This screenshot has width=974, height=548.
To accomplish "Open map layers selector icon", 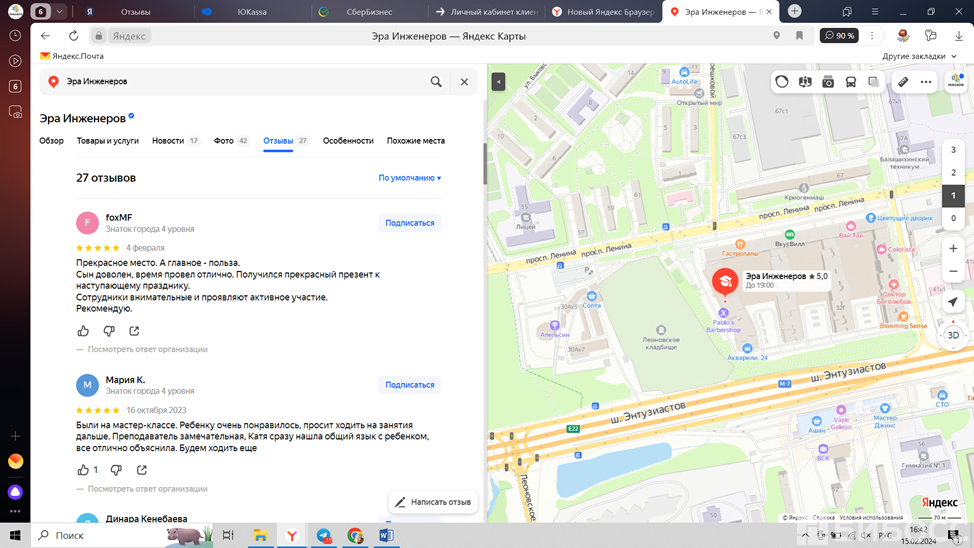I will [873, 82].
